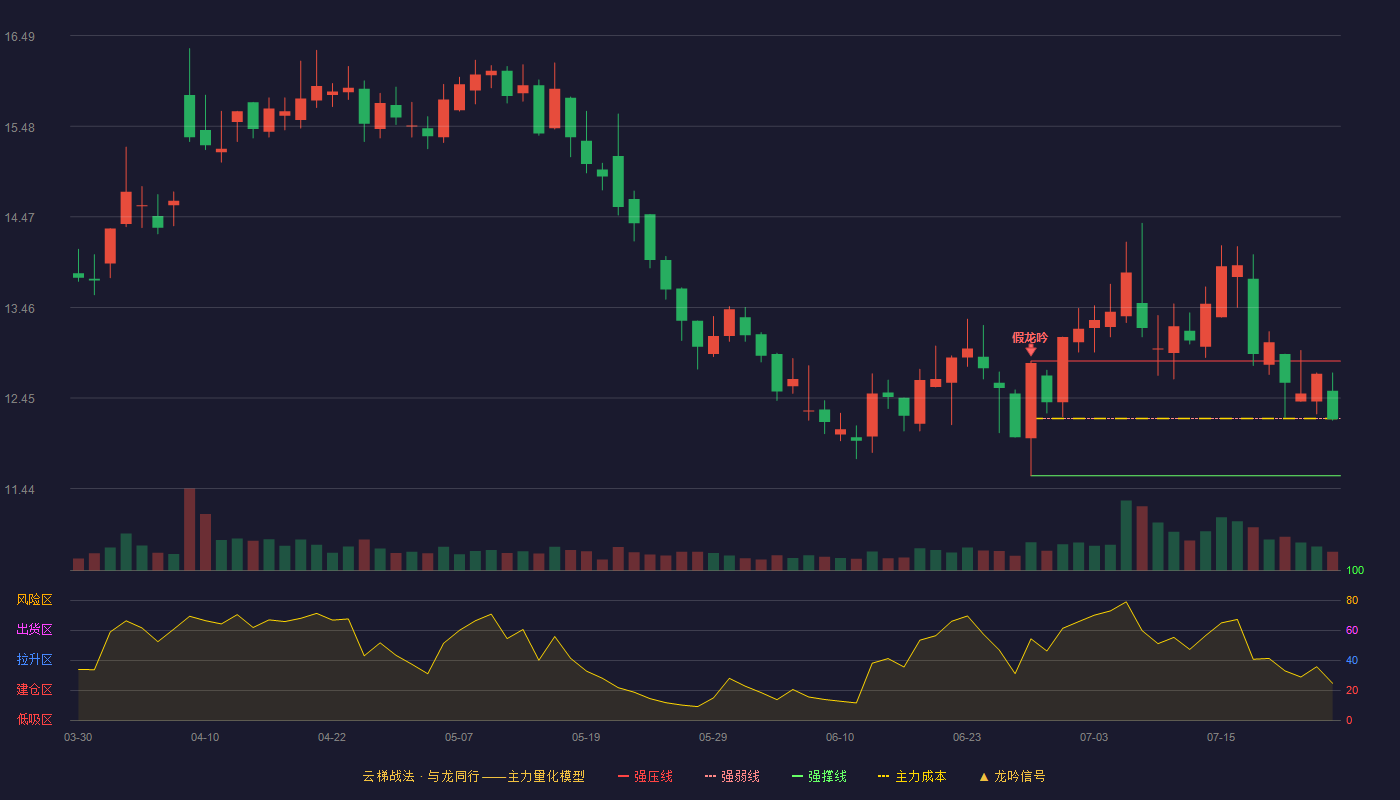Click the red 20 indicator axis value
The height and width of the screenshot is (800, 1400).
1352,690
